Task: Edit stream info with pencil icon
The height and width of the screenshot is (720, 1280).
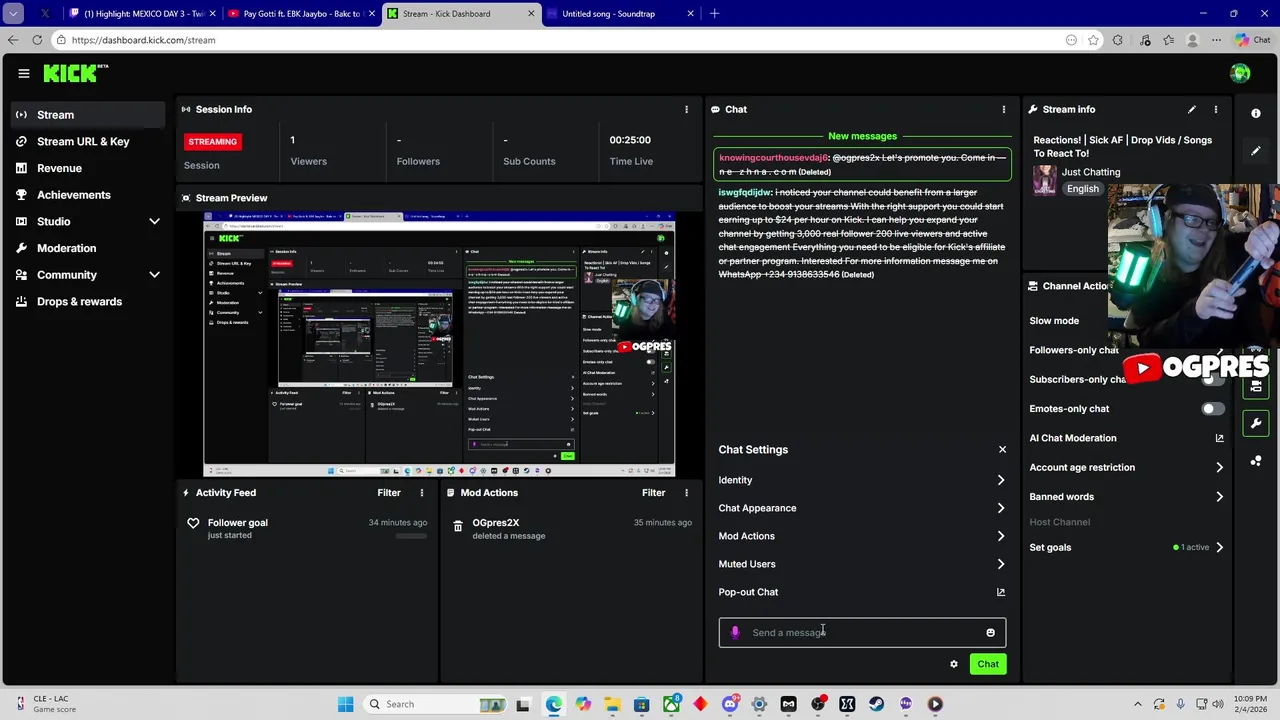Action: [1191, 109]
